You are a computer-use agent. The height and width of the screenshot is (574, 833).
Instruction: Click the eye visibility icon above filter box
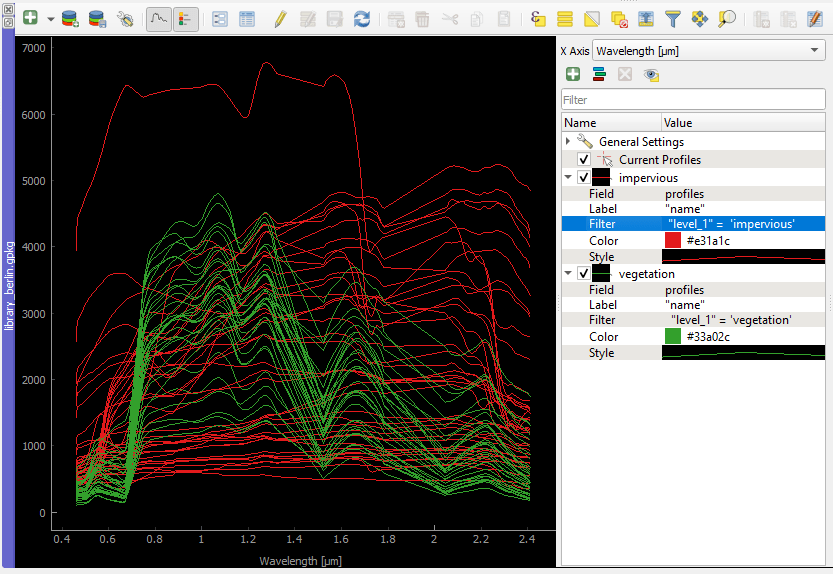coord(651,74)
